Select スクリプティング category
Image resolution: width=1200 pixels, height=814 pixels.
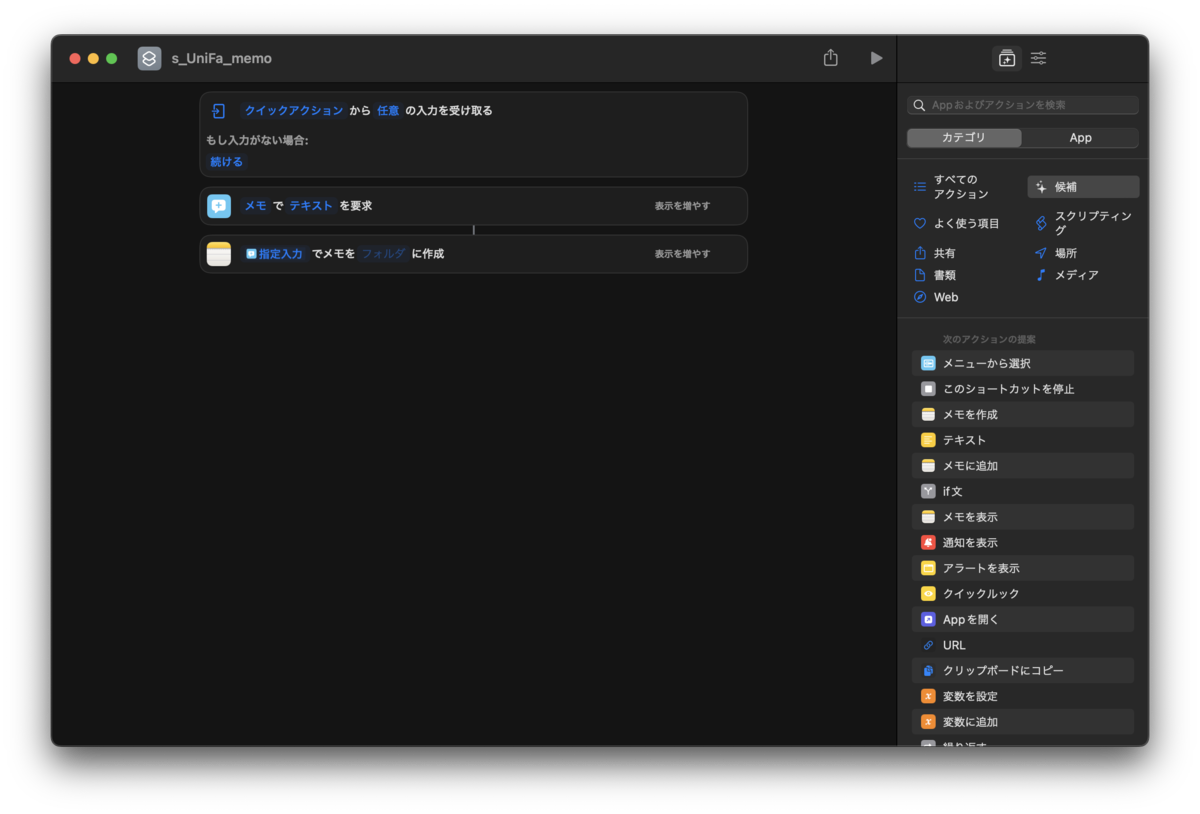[1085, 223]
